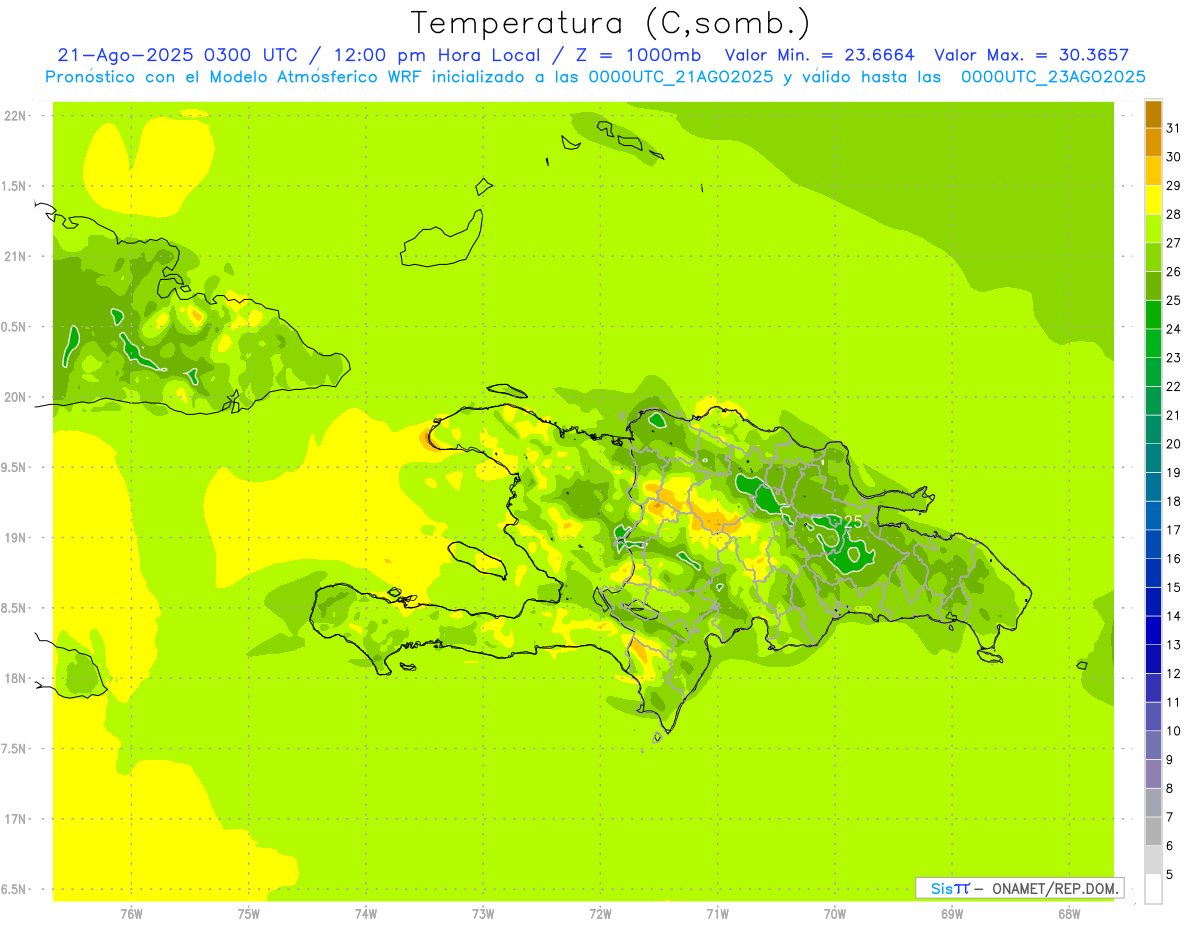The image size is (1200, 927).
Task: Click the legend number 13
Action: point(1174,645)
